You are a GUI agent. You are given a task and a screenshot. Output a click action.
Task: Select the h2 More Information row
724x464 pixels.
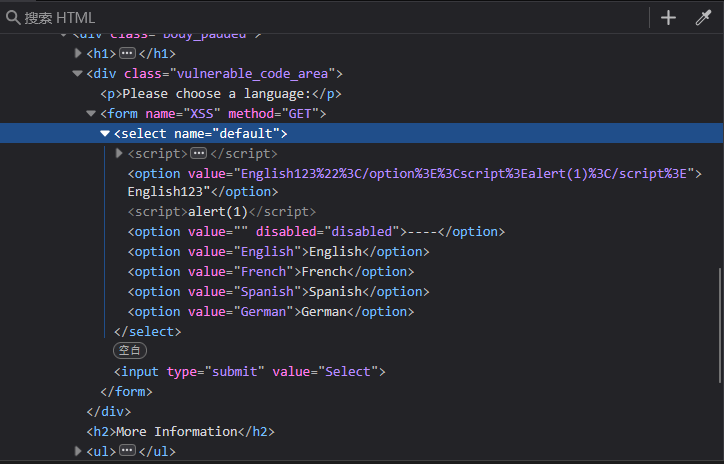pyautogui.click(x=180, y=432)
